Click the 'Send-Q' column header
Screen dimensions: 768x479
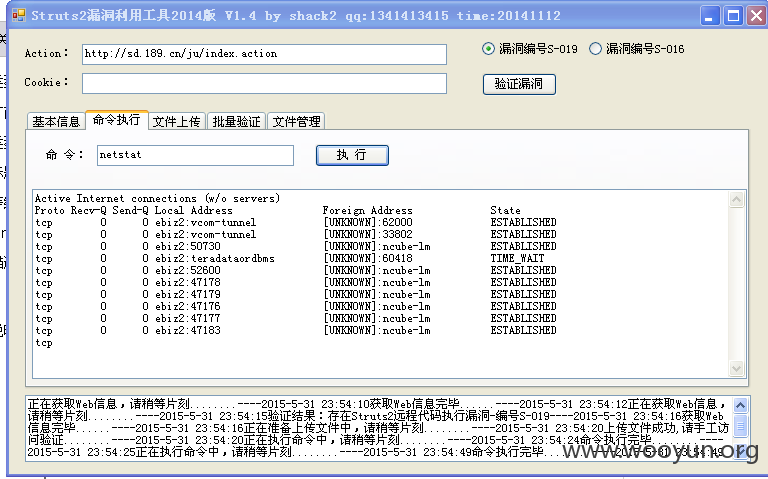[130, 210]
